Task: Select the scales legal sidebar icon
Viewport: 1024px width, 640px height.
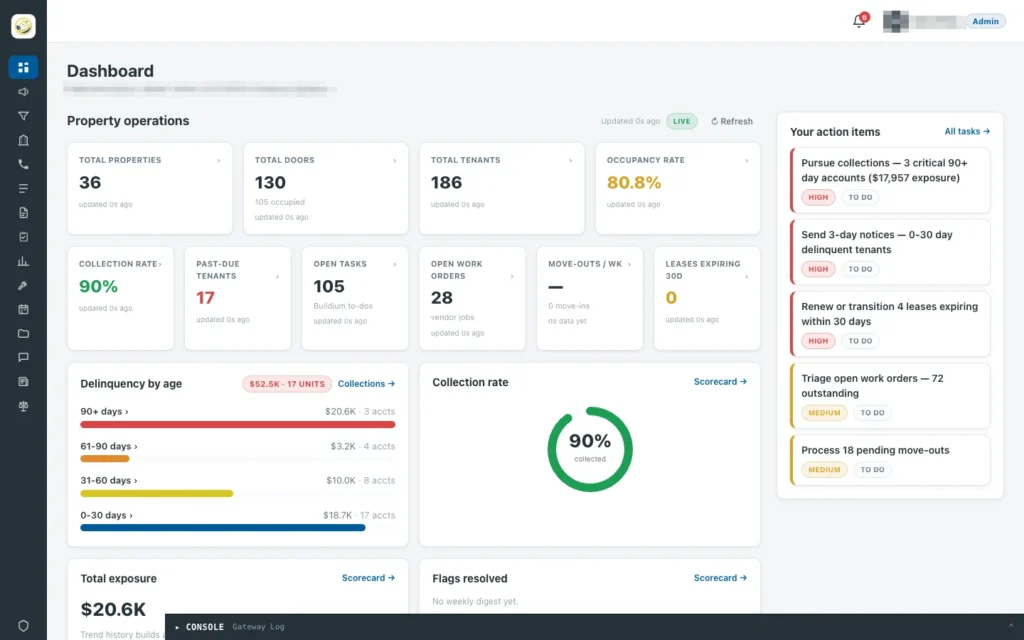Action: (x=24, y=406)
